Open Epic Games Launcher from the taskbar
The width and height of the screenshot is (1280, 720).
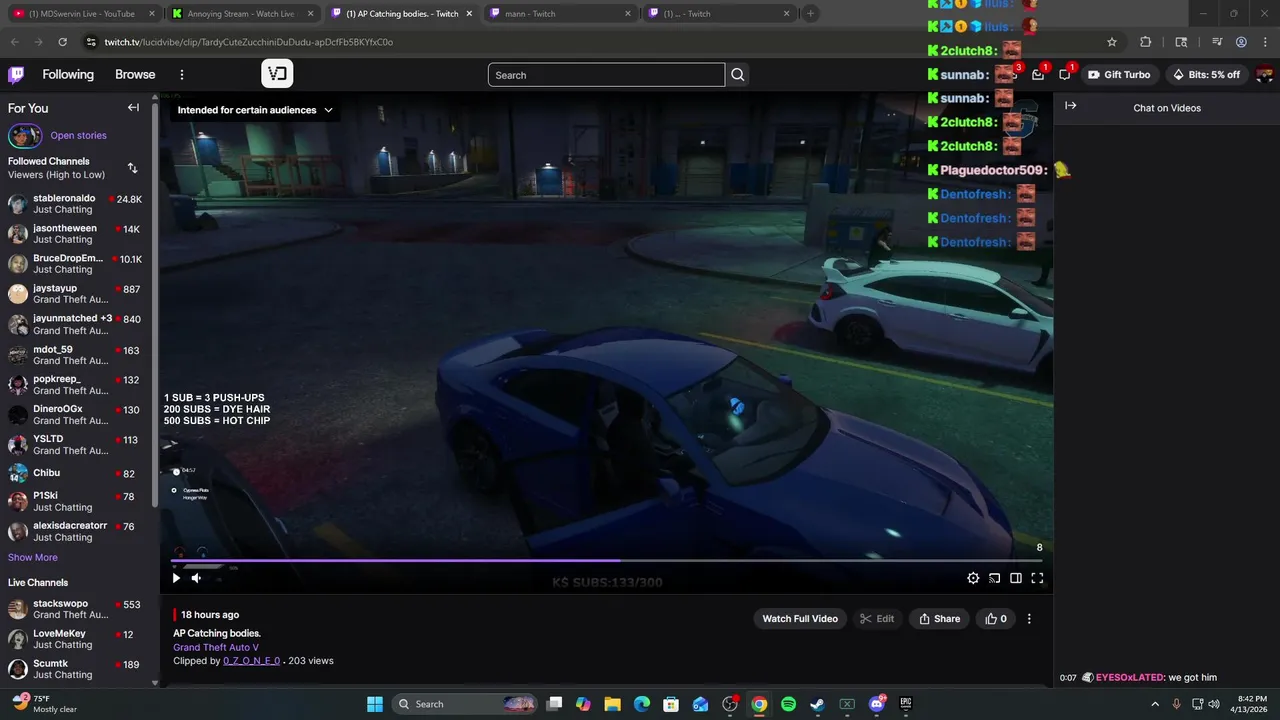[x=906, y=704]
